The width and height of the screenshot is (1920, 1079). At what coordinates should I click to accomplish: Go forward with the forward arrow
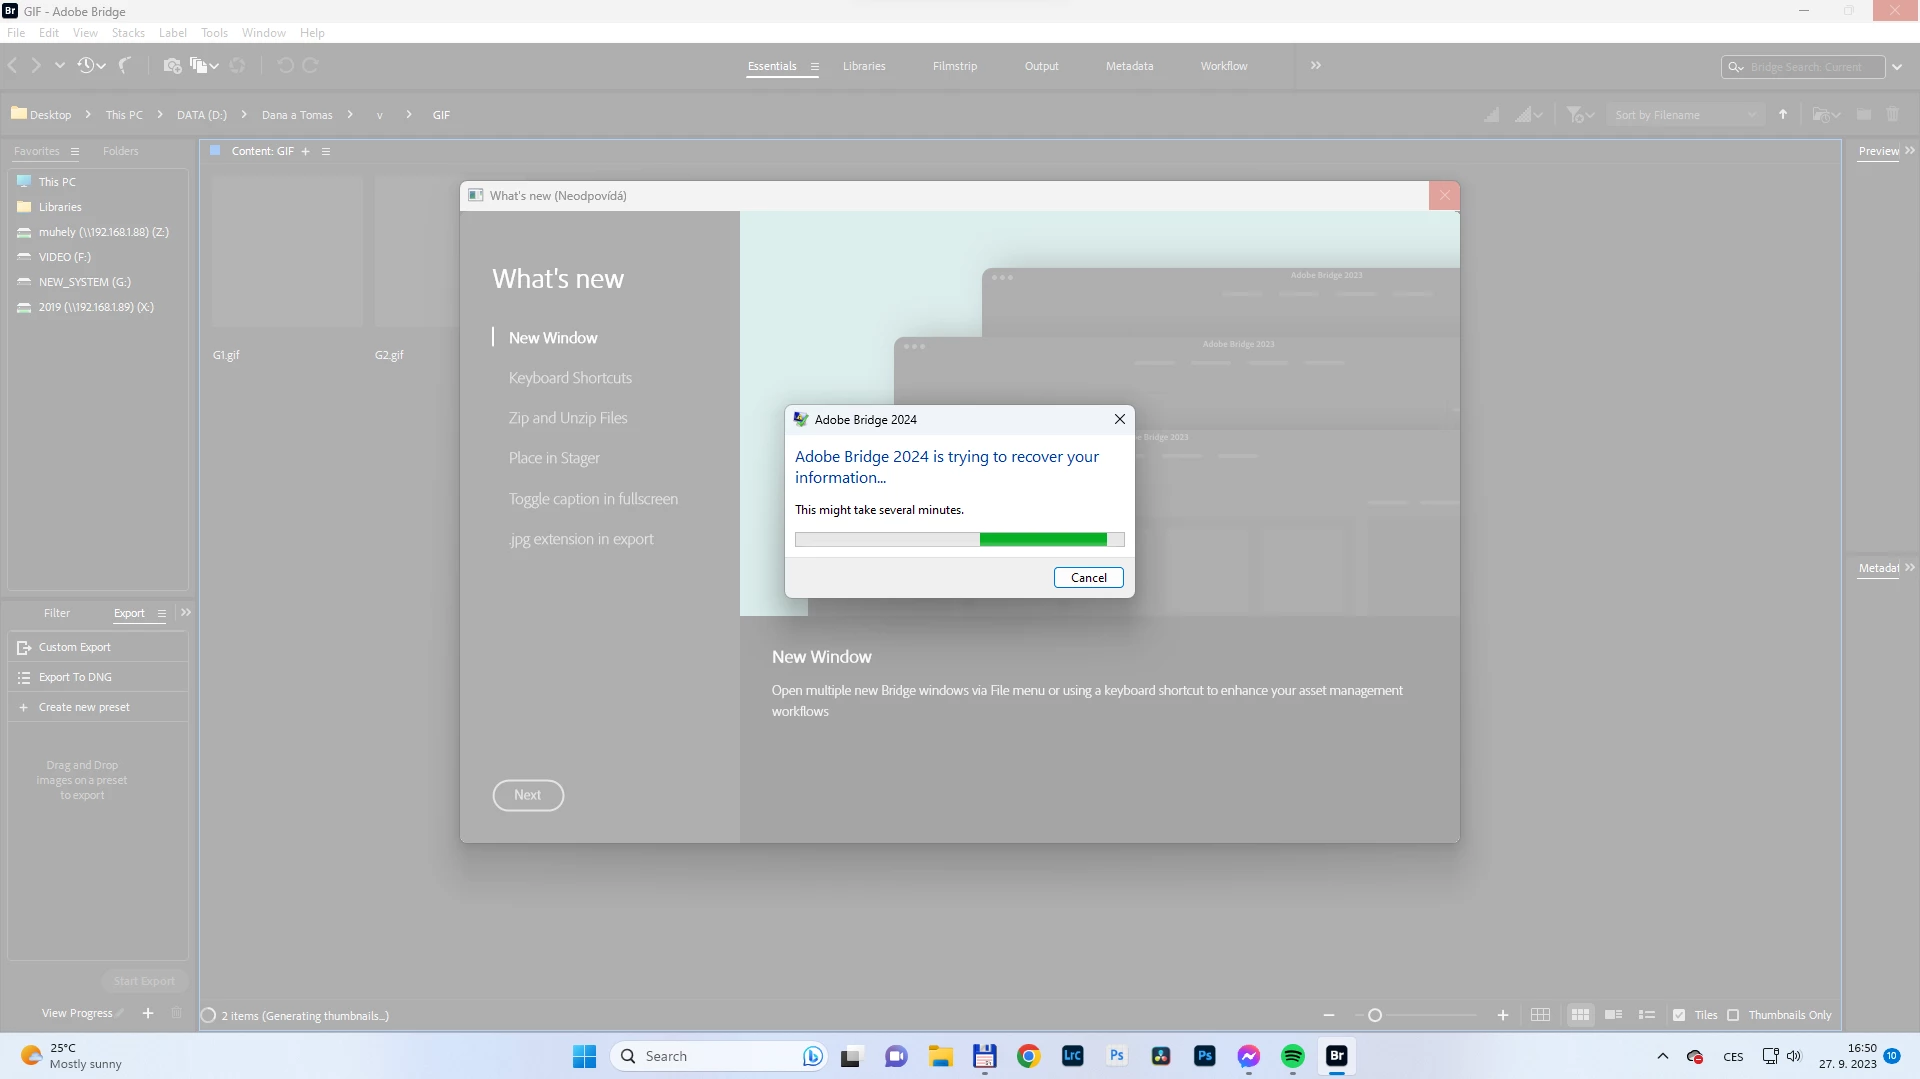36,65
